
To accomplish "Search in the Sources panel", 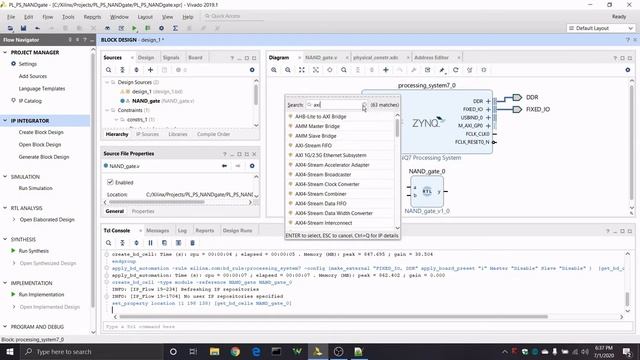I will (109, 70).
